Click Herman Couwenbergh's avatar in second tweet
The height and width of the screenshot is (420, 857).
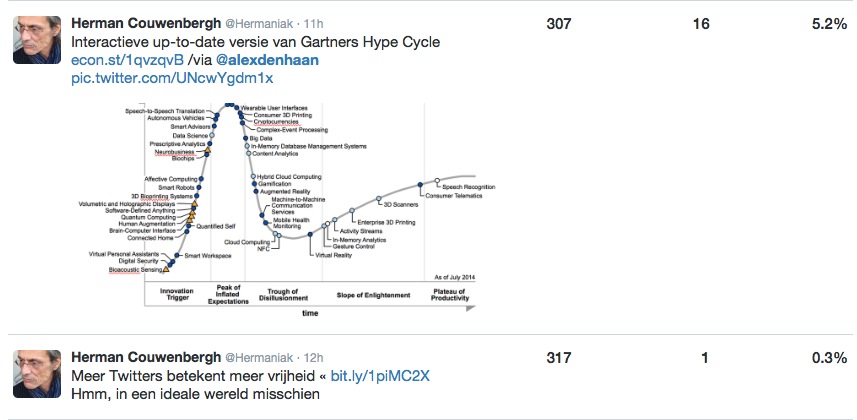(37, 374)
